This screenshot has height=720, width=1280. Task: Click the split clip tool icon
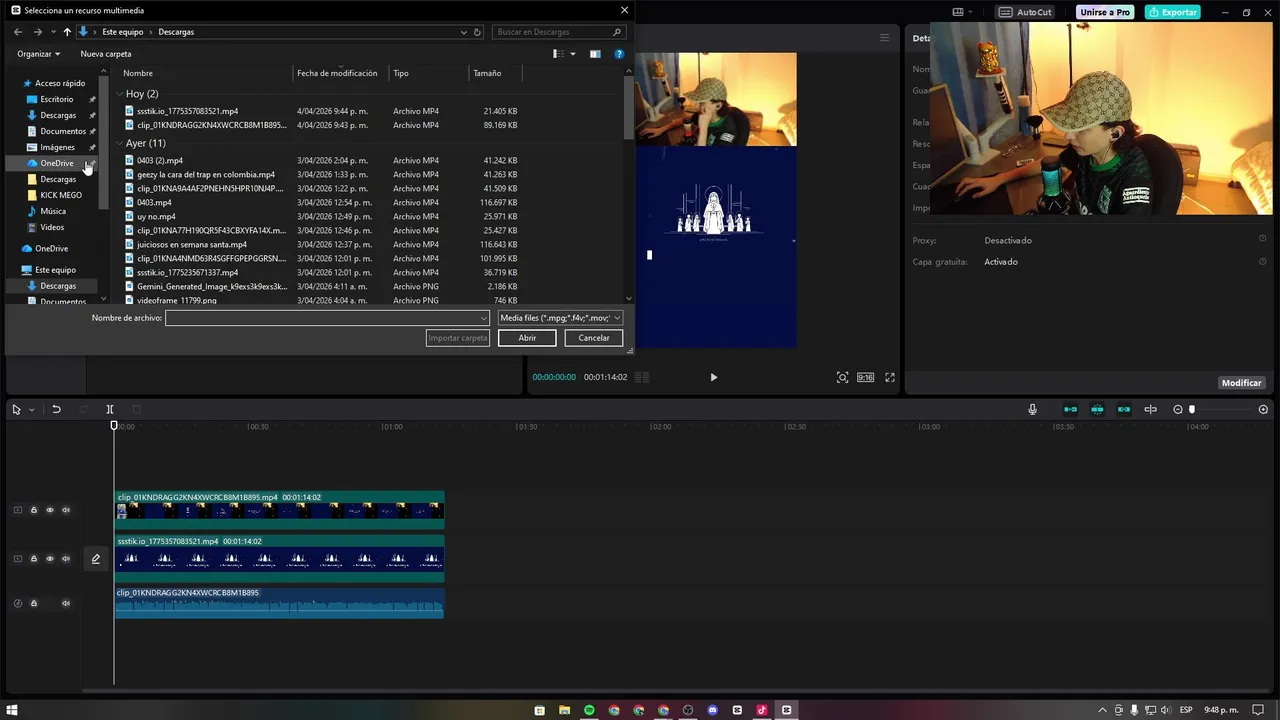[110, 409]
